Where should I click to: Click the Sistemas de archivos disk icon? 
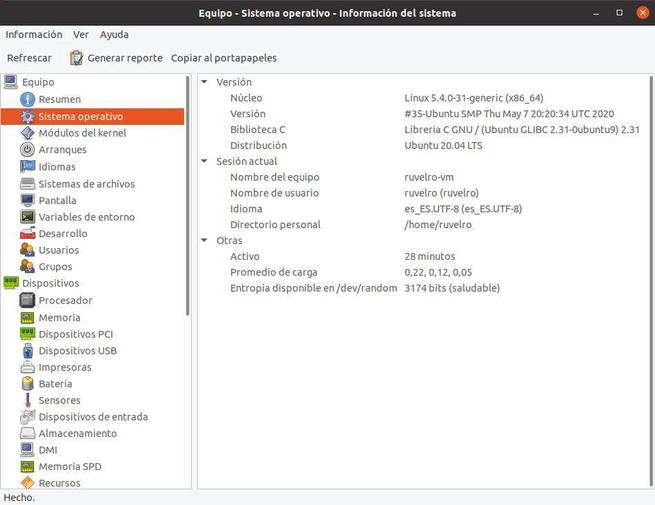pyautogui.click(x=28, y=183)
